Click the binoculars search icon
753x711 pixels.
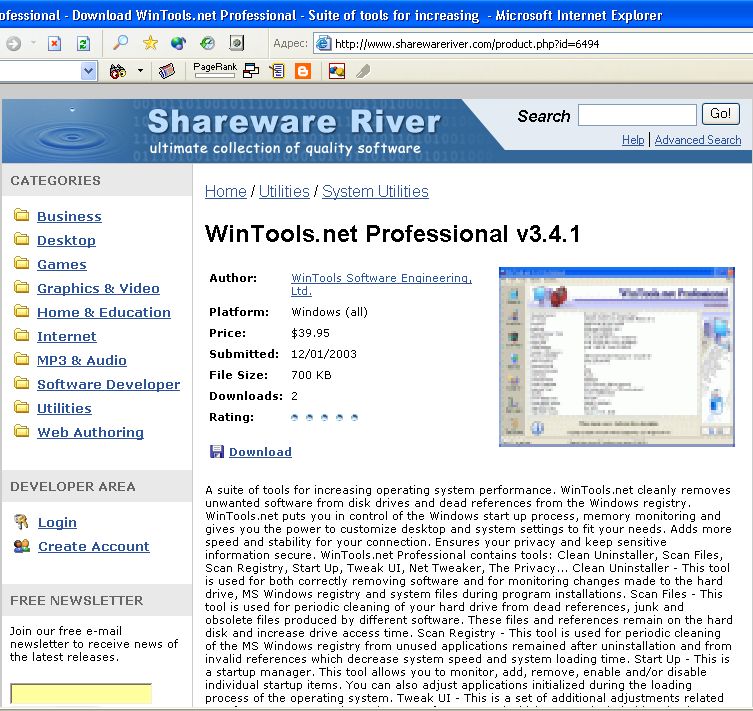(118, 71)
